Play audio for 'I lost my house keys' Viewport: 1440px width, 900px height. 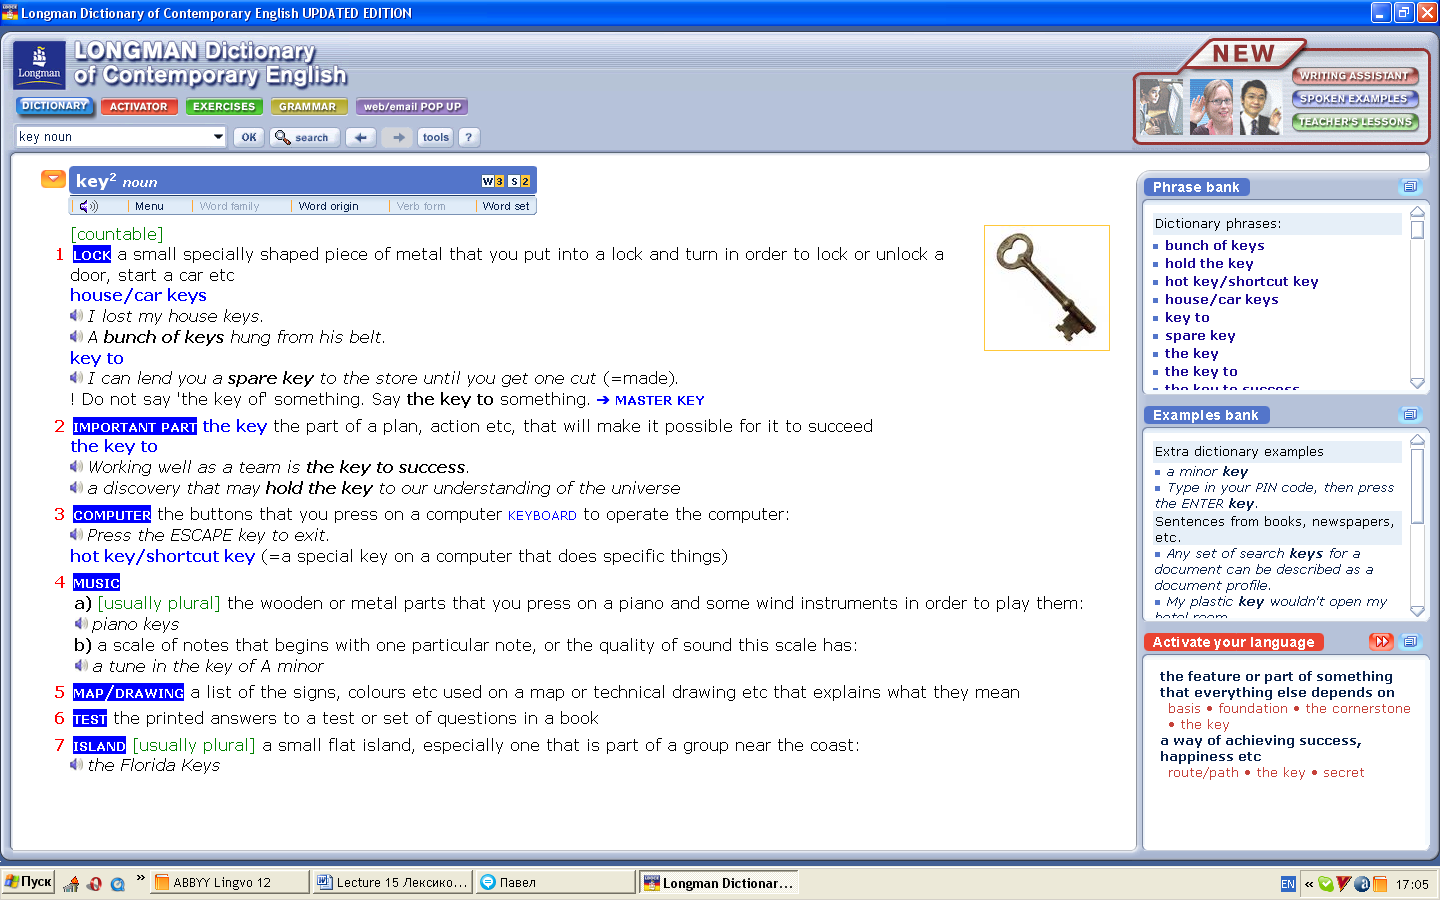pyautogui.click(x=76, y=316)
